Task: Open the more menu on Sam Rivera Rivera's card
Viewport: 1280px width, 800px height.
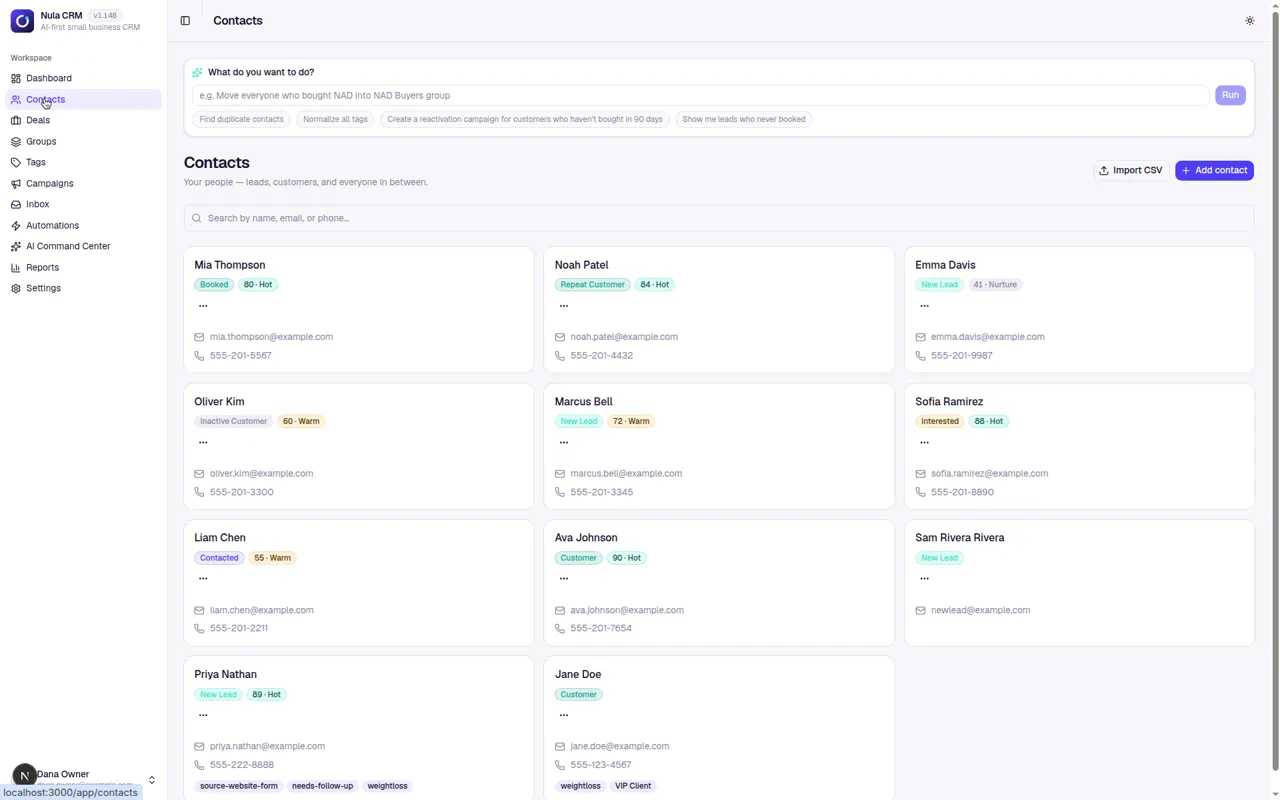Action: (x=924, y=578)
